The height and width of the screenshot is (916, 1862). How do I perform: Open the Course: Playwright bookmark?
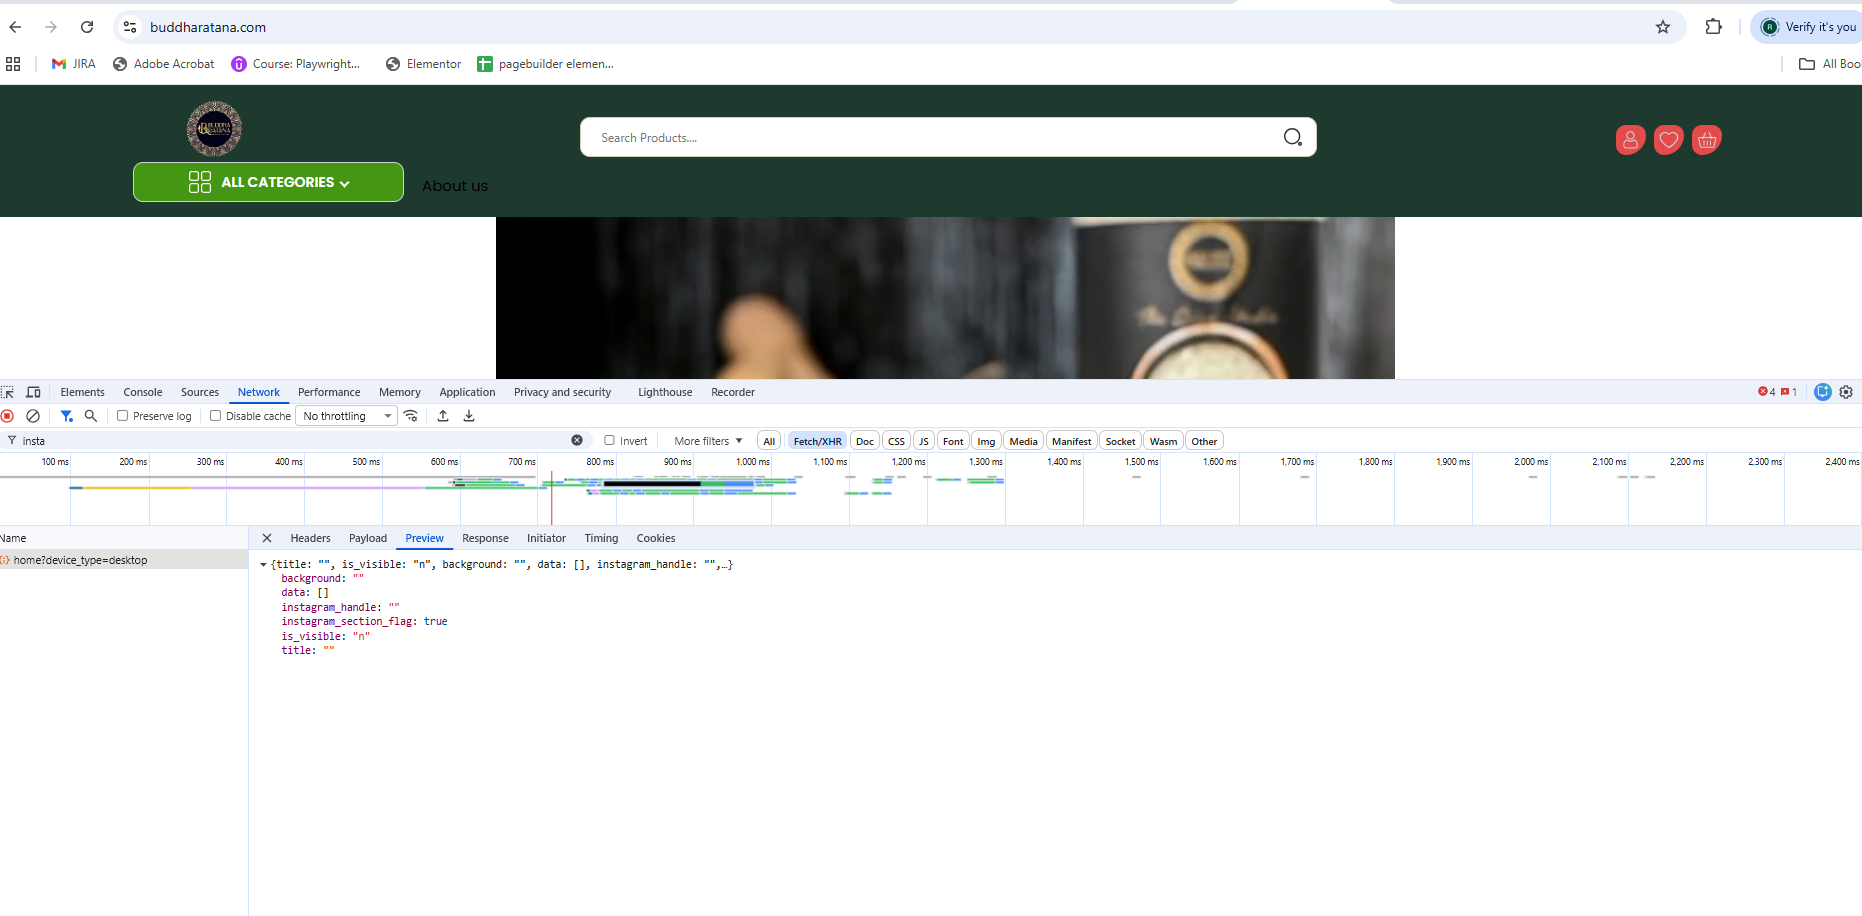click(x=295, y=64)
